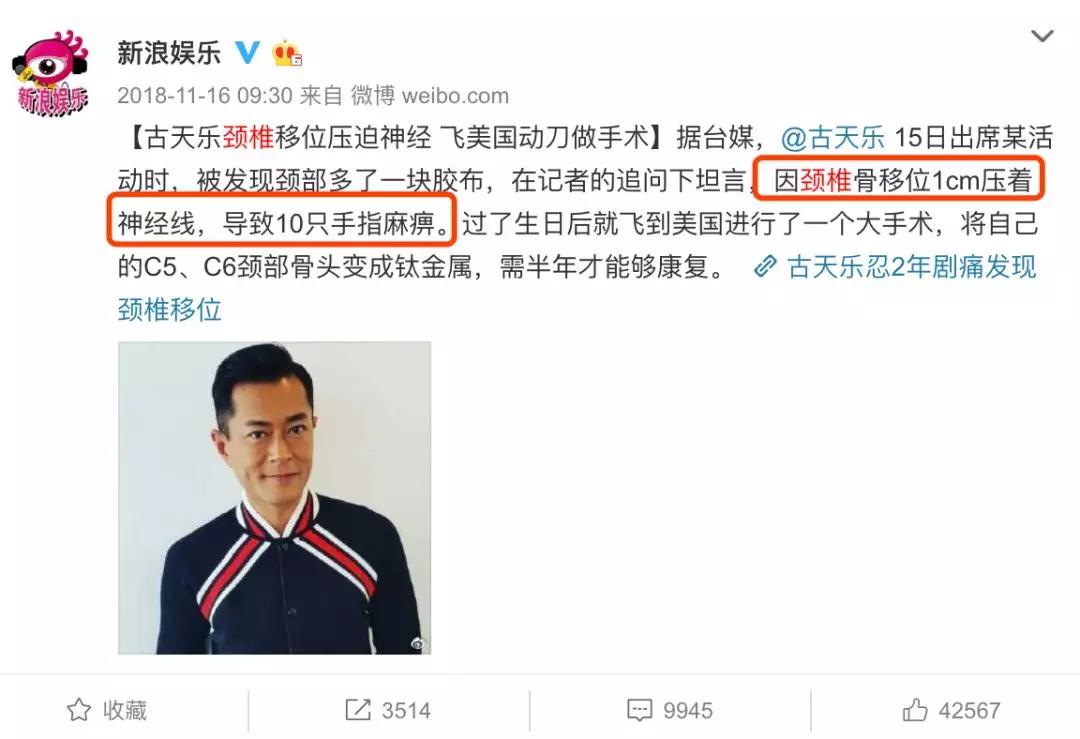Open the @古天乐 mention link
1080x739 pixels.
click(x=833, y=138)
